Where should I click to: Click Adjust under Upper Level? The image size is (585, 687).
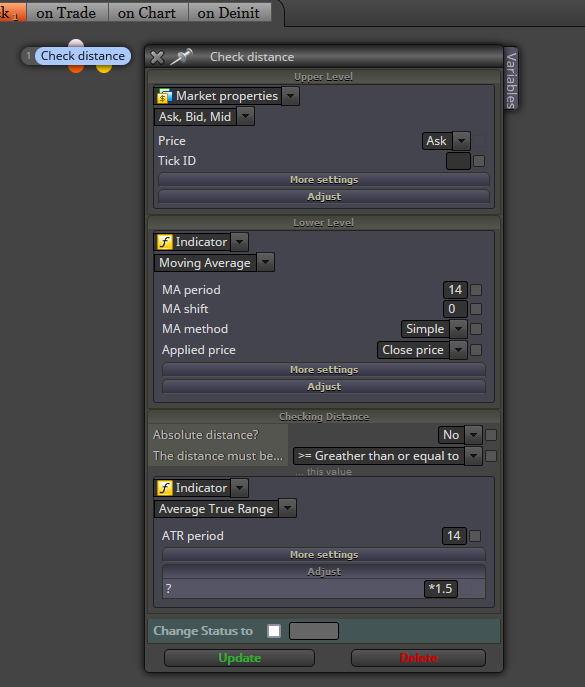(324, 196)
